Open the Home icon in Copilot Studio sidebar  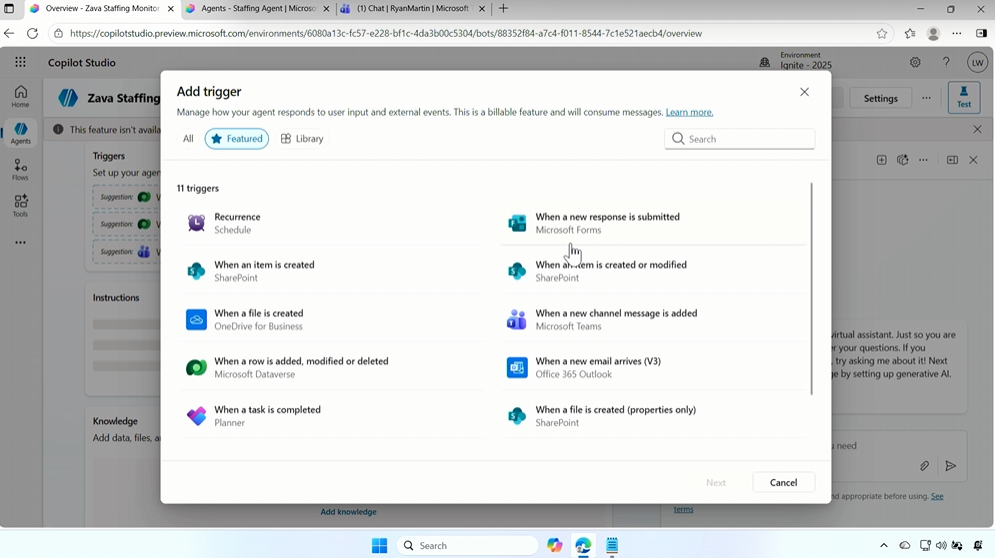(x=20, y=96)
